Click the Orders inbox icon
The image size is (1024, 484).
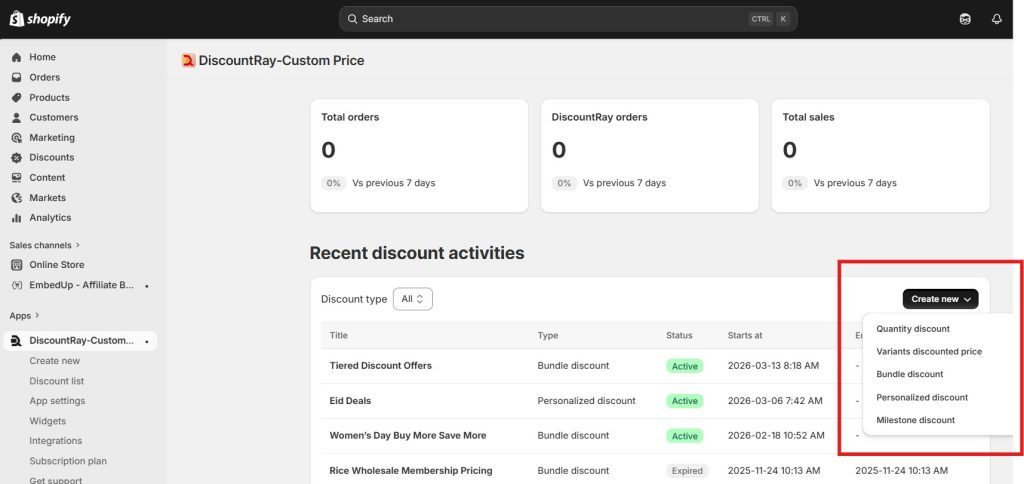17,77
